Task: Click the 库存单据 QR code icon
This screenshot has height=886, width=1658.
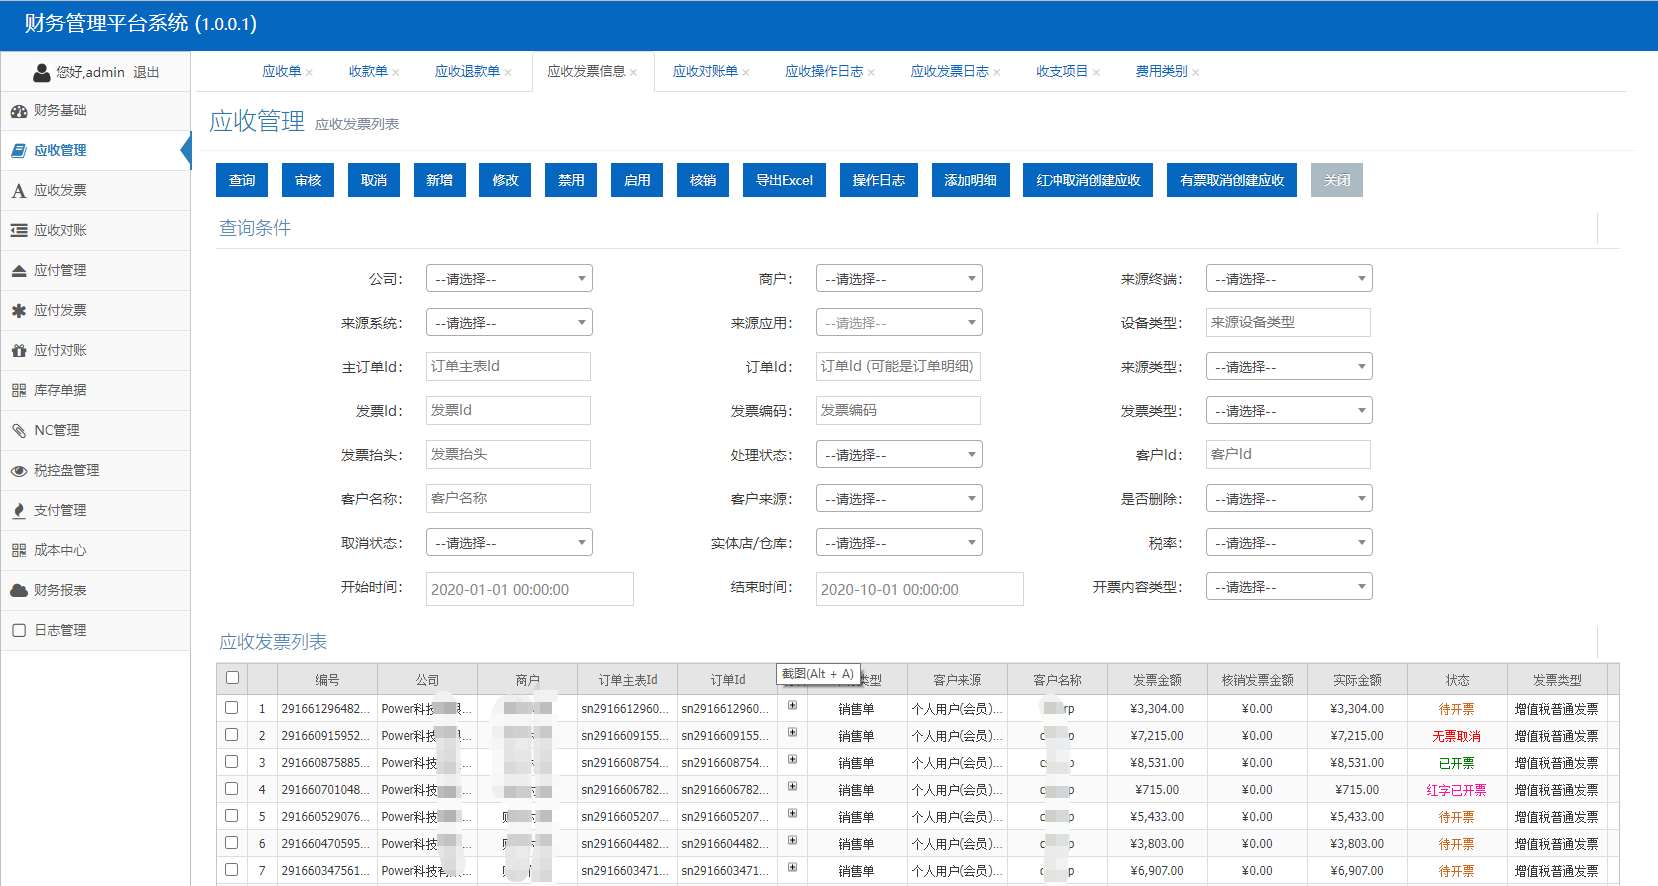Action: (x=19, y=391)
